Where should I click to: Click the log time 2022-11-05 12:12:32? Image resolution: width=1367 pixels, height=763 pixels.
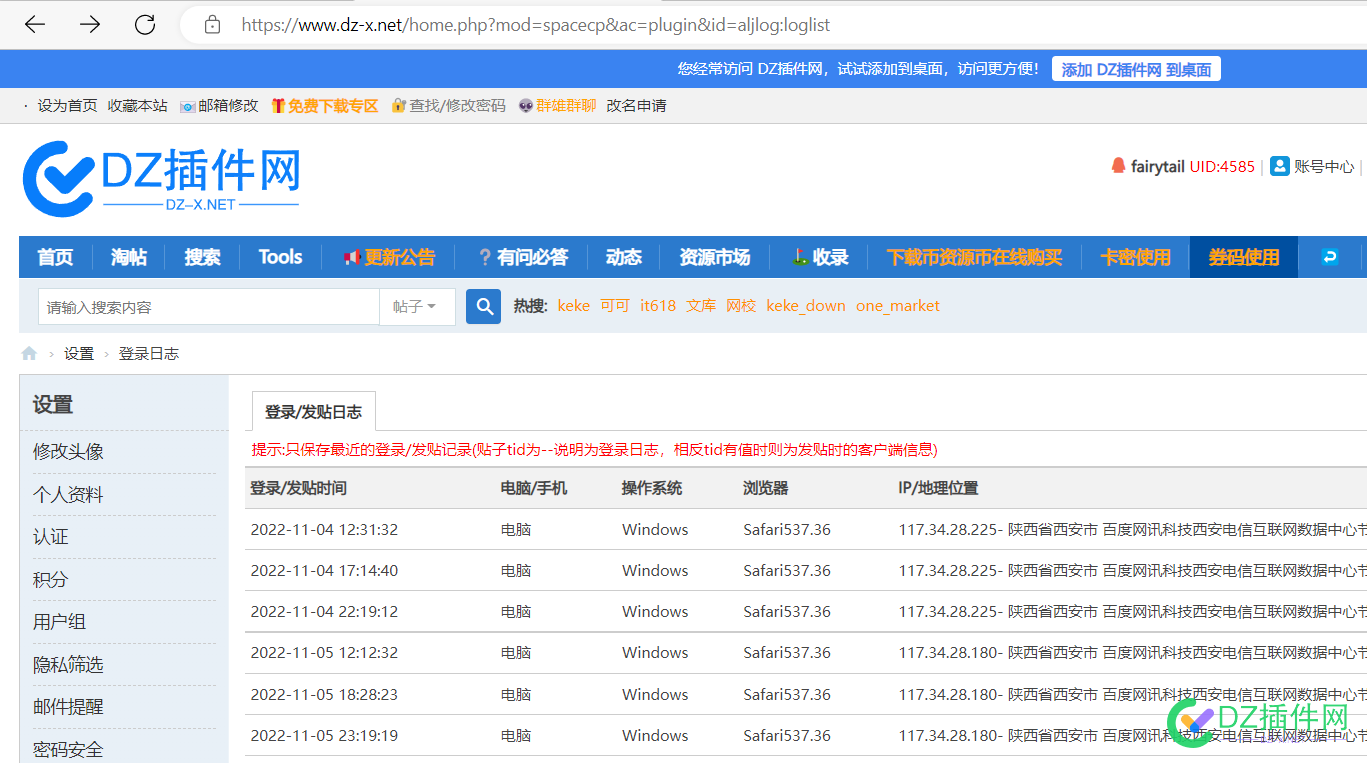click(x=324, y=652)
